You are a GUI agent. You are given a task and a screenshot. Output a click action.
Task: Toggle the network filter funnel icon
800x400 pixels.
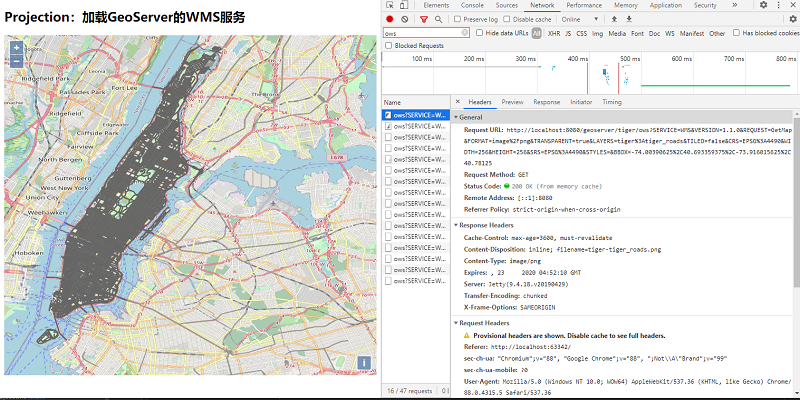pyautogui.click(x=424, y=19)
